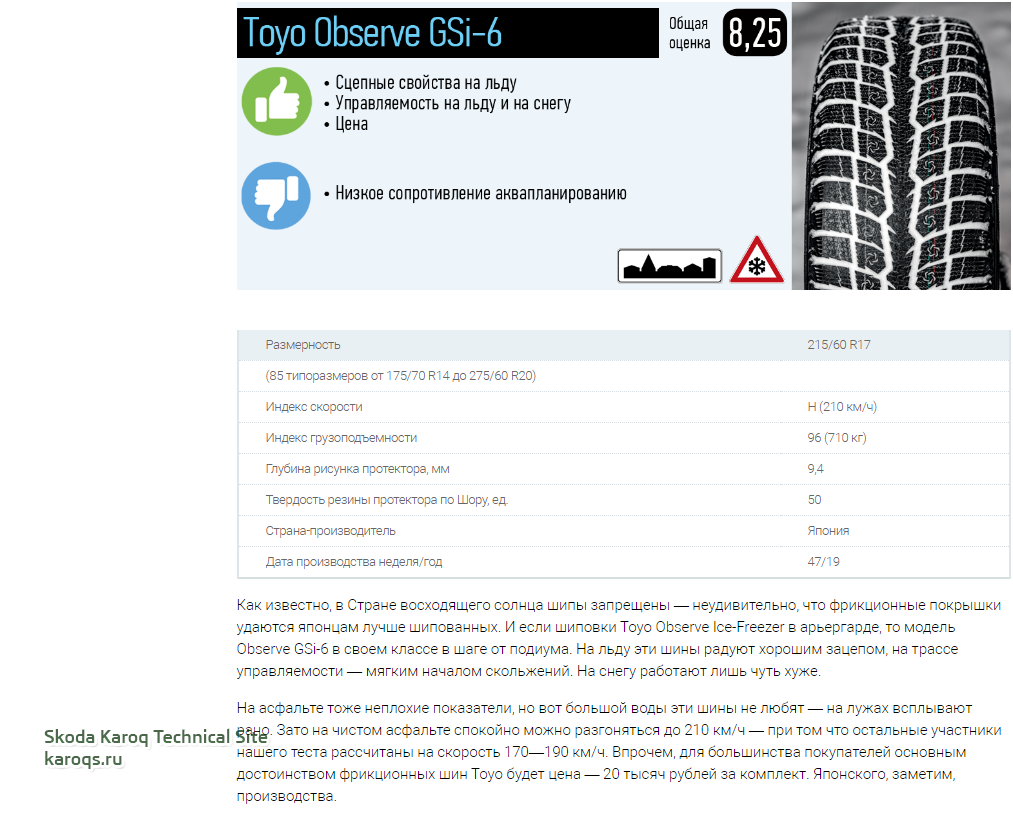This screenshot has width=1013, height=815.
Task: Click the "Размерность" table row label
Action: 303,345
